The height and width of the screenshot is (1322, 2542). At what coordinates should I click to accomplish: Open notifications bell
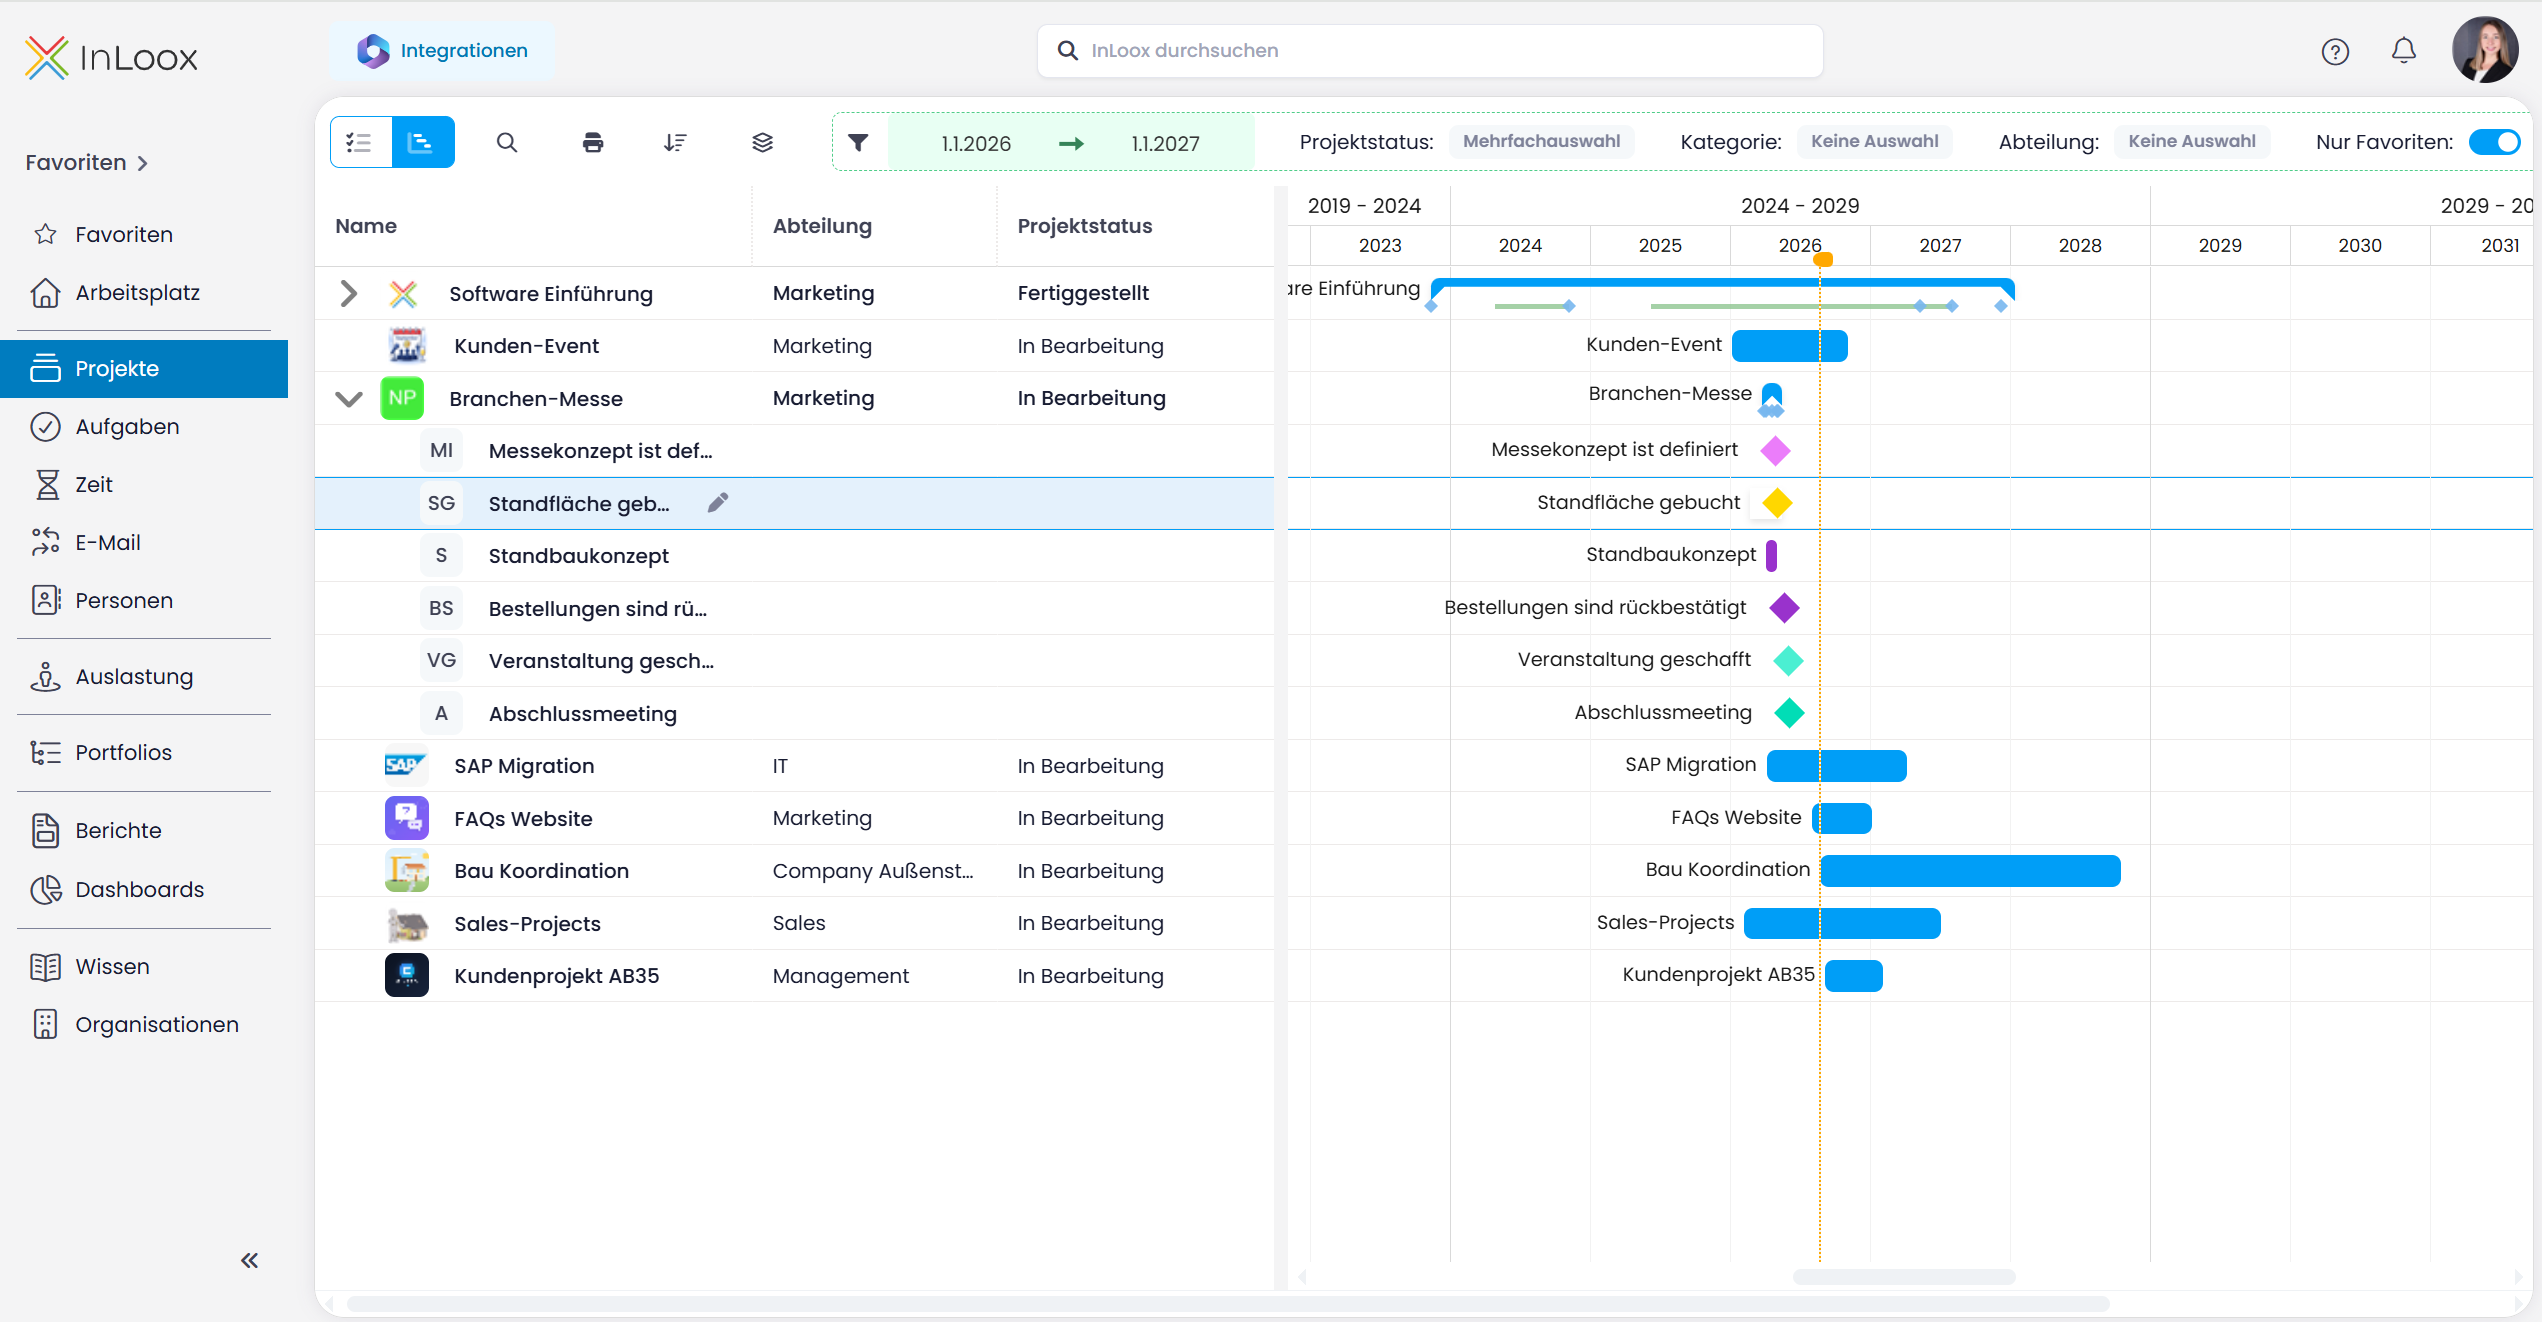tap(2404, 51)
